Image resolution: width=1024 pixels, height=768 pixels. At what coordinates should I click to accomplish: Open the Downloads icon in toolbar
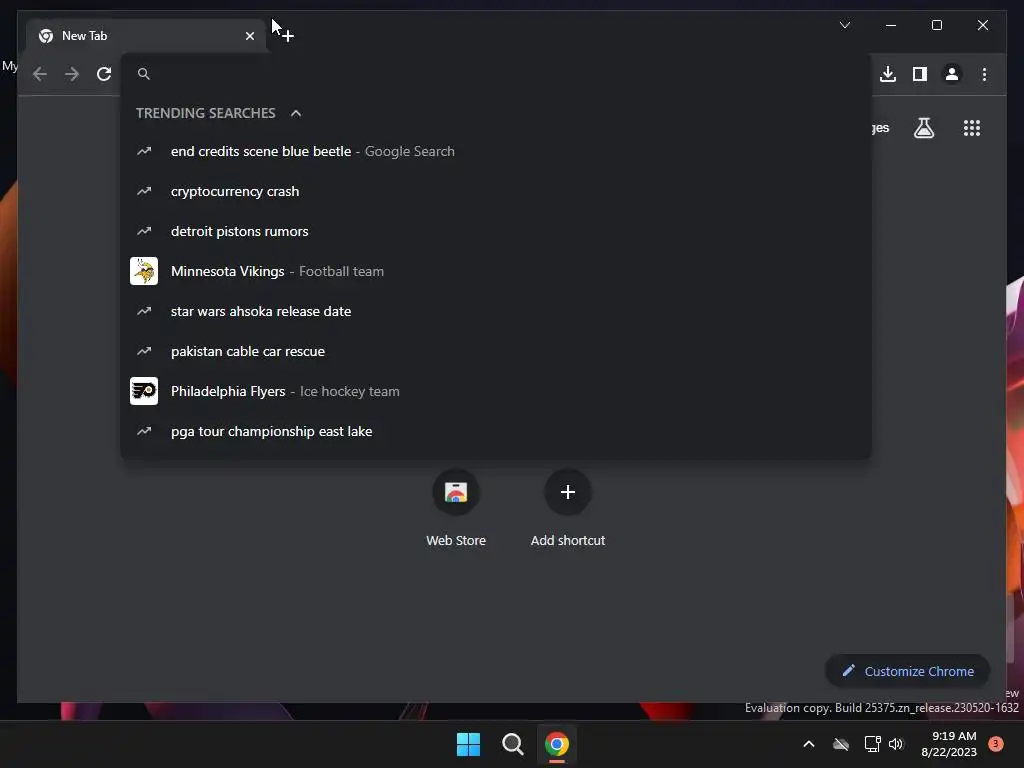[x=888, y=74]
